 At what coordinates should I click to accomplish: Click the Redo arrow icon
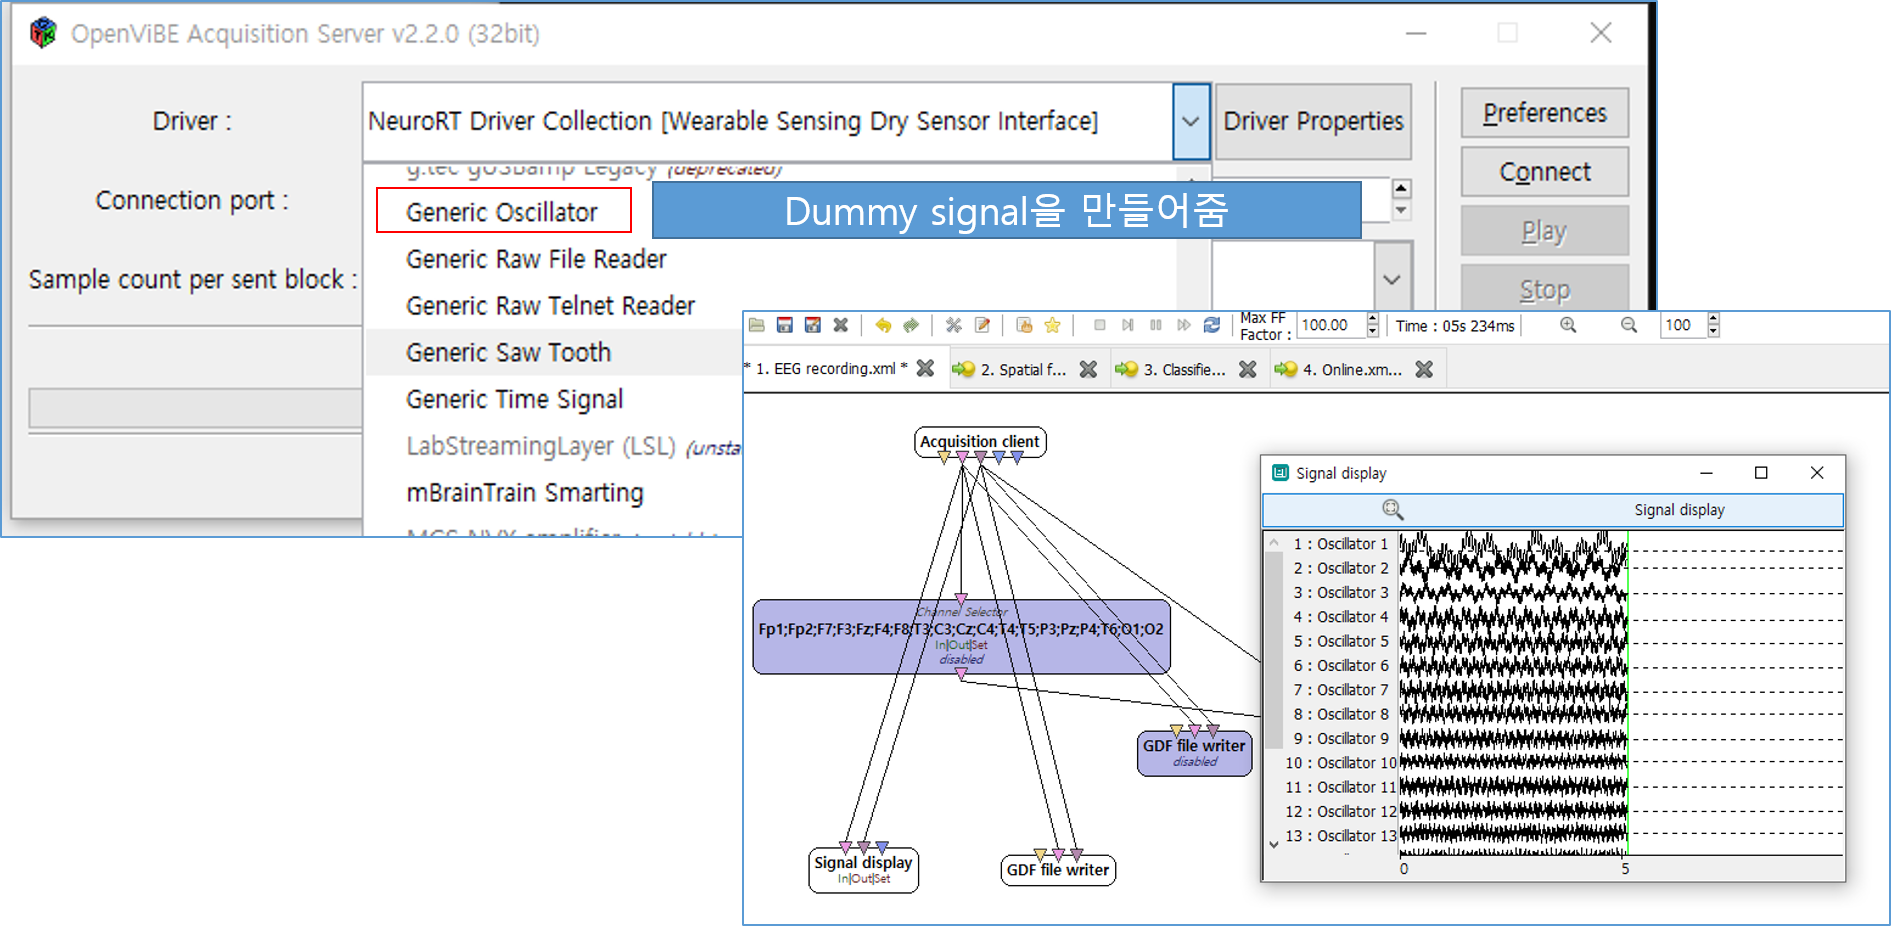click(x=911, y=325)
